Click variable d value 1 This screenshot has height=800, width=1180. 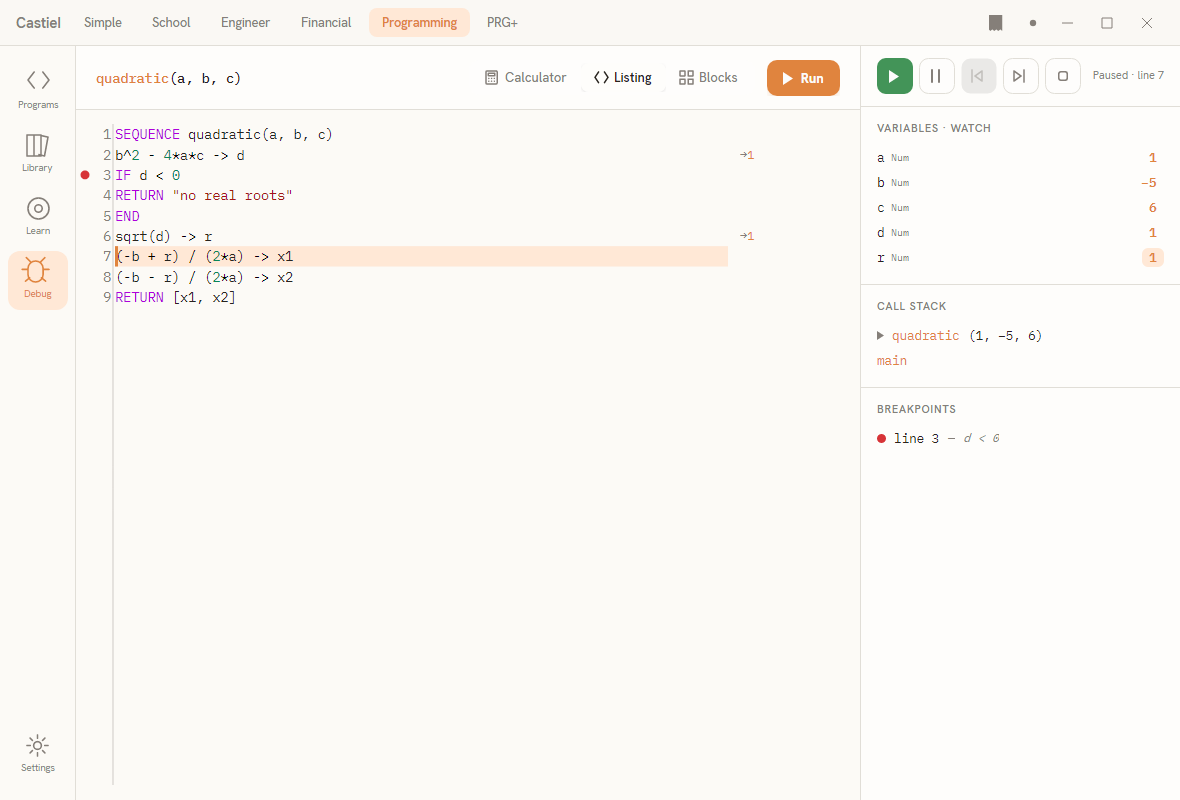coord(1152,233)
